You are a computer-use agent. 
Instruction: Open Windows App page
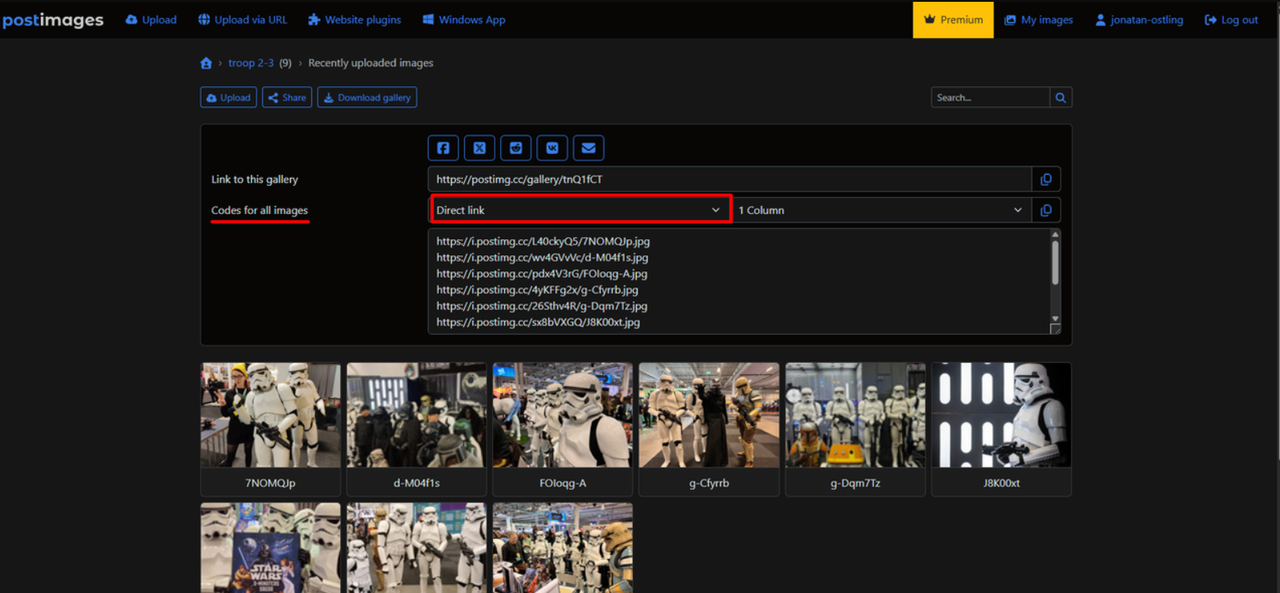(464, 20)
